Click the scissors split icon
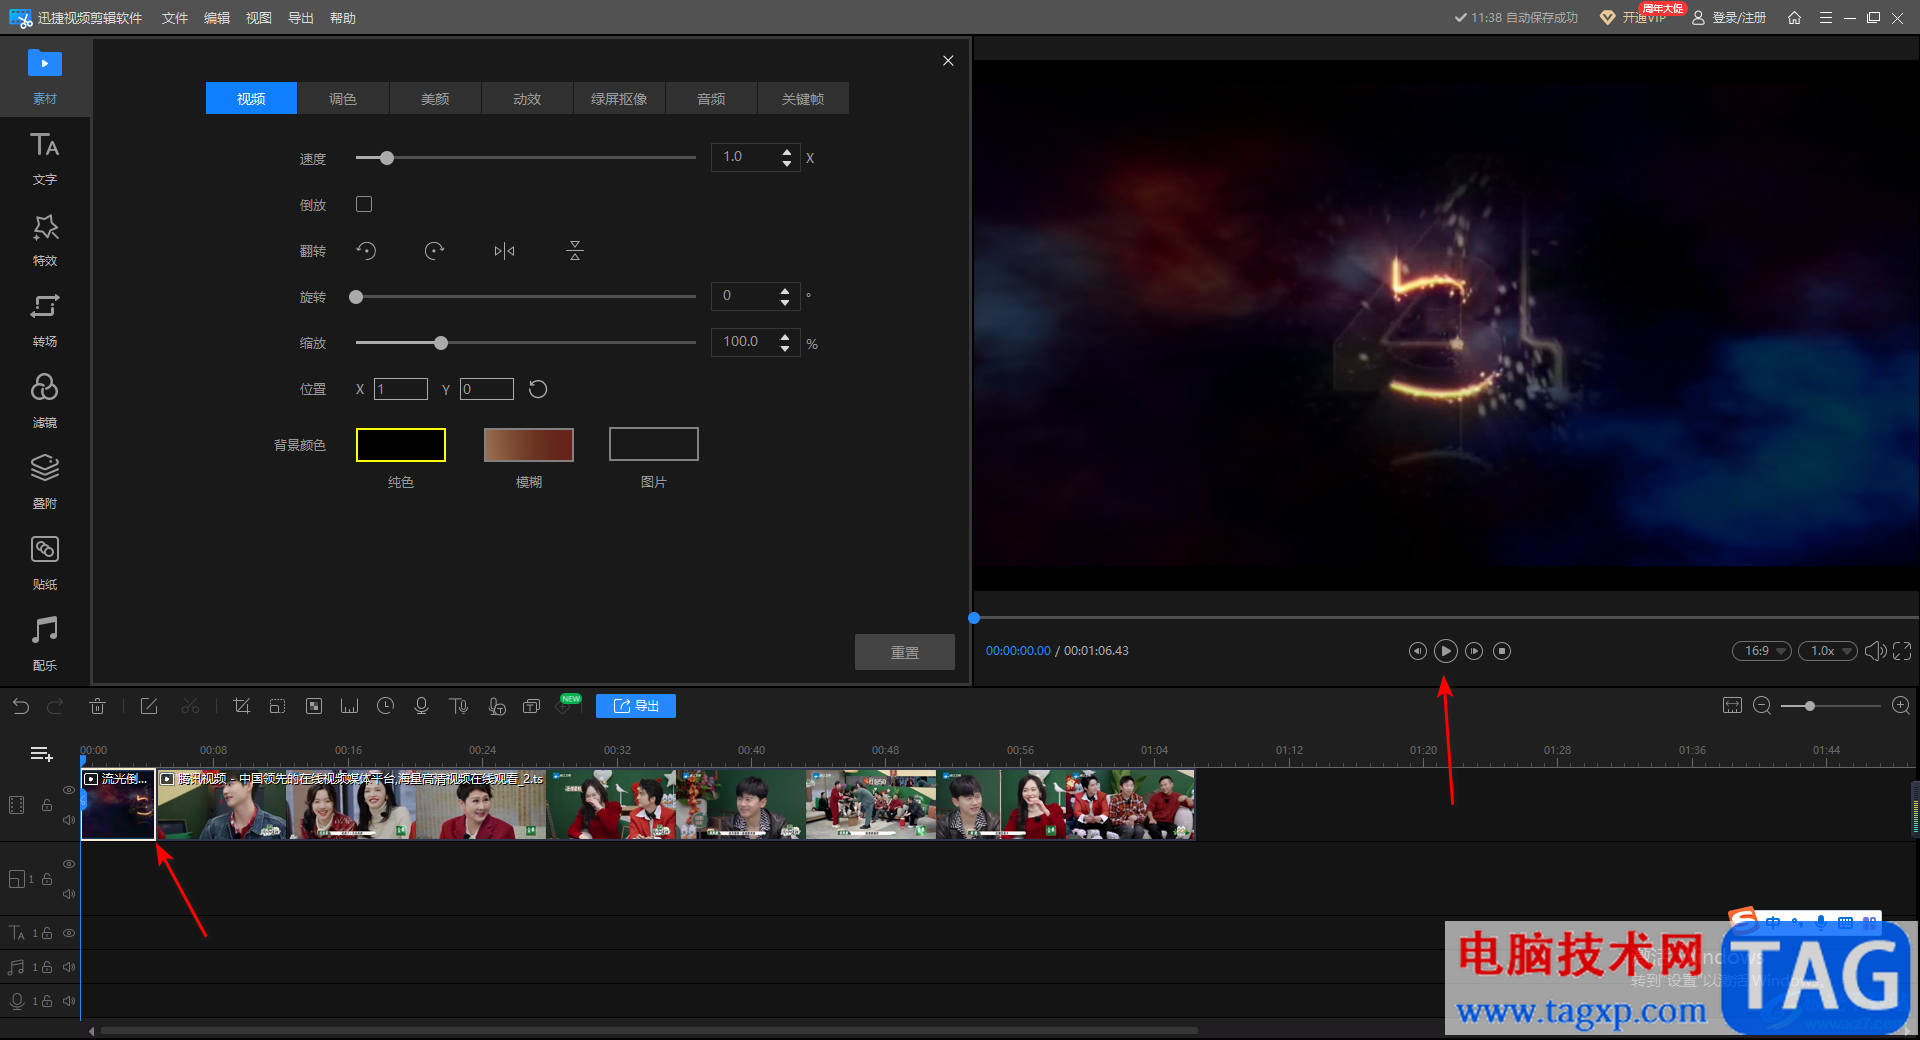The width and height of the screenshot is (1920, 1040). click(x=190, y=706)
